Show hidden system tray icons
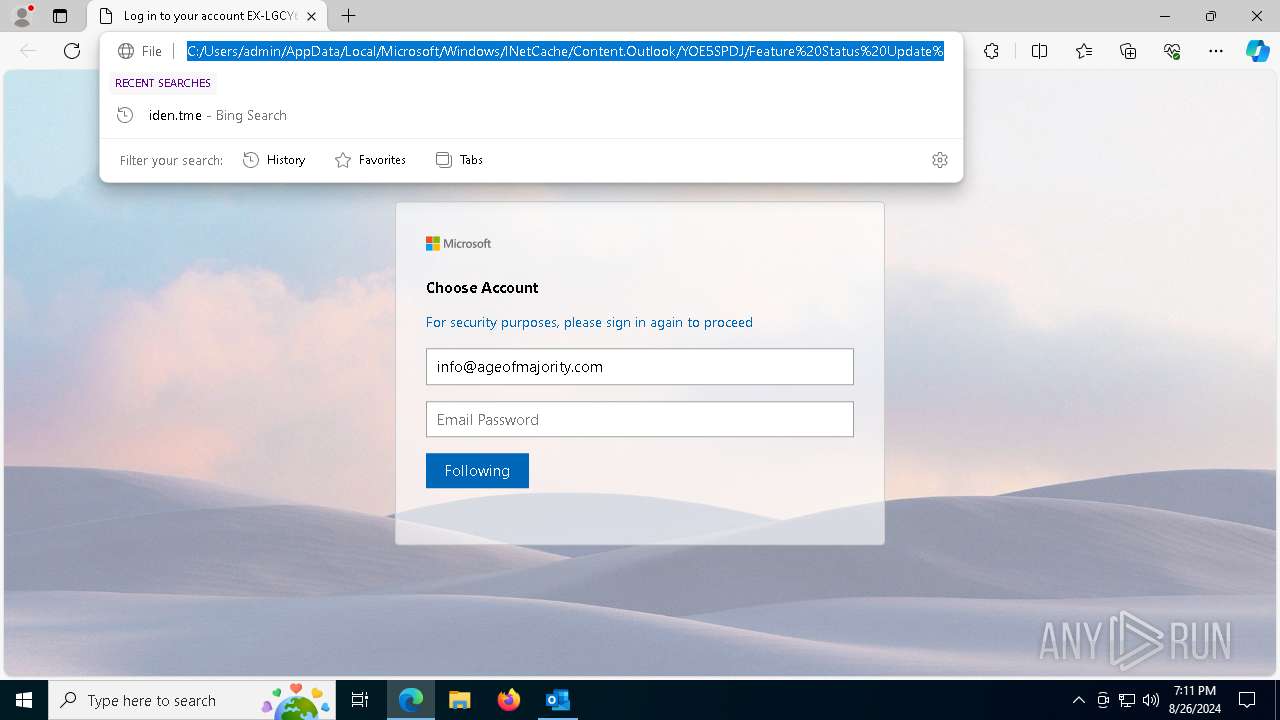 point(1078,700)
